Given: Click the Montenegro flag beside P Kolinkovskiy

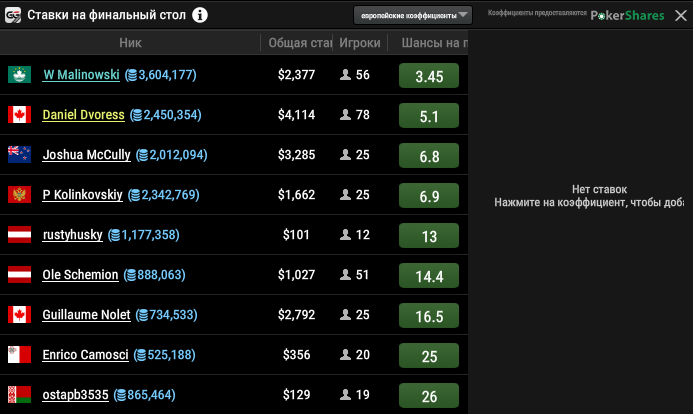Looking at the screenshot, I should pos(19,195).
